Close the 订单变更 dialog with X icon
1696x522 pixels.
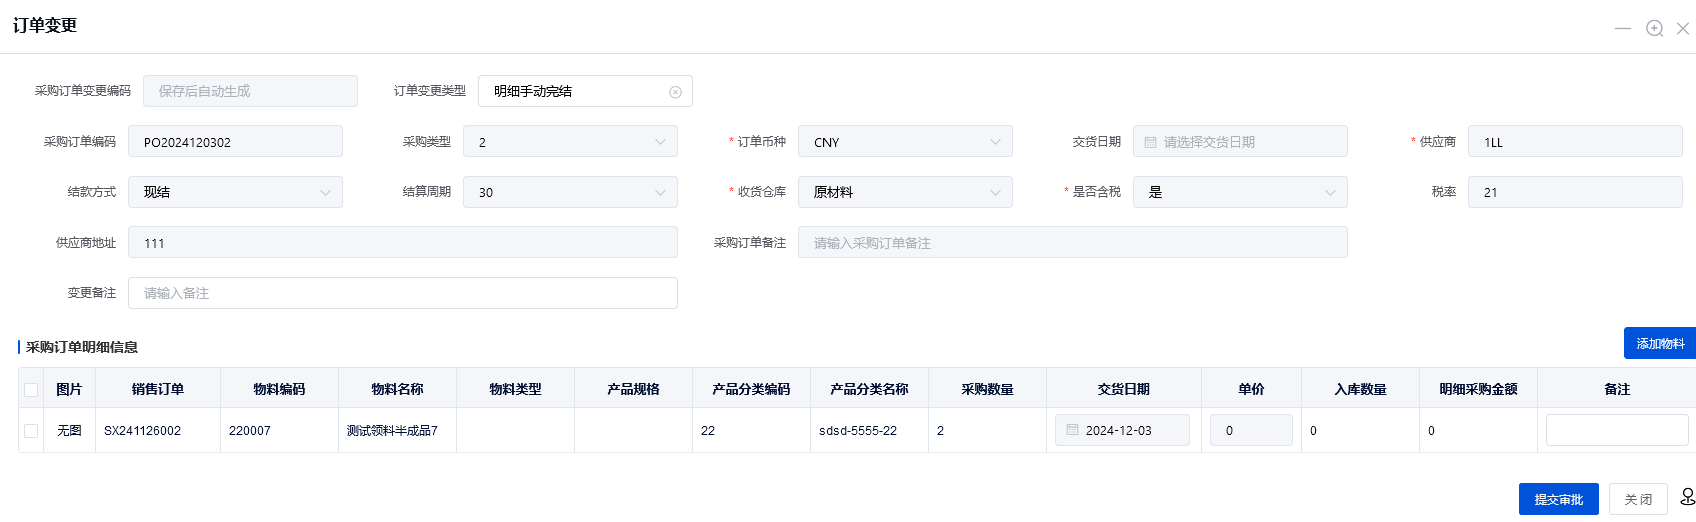[x=1683, y=28]
